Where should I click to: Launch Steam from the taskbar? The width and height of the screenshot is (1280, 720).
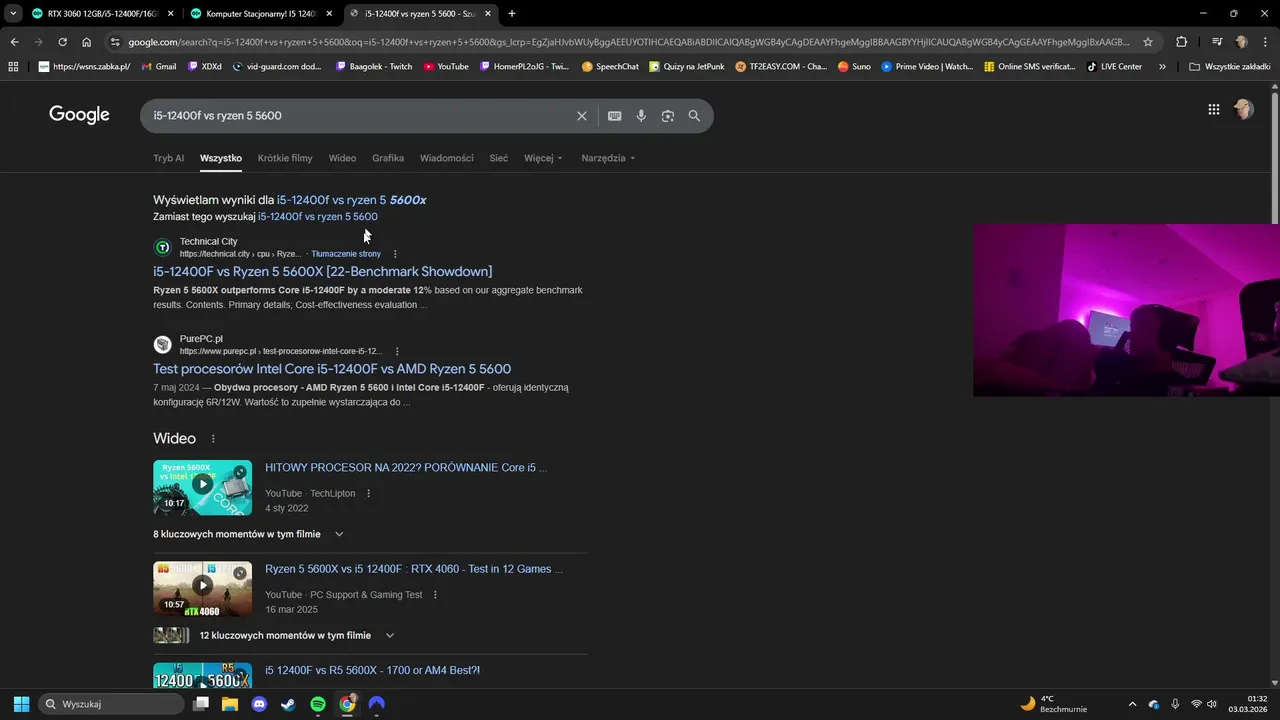click(288, 704)
